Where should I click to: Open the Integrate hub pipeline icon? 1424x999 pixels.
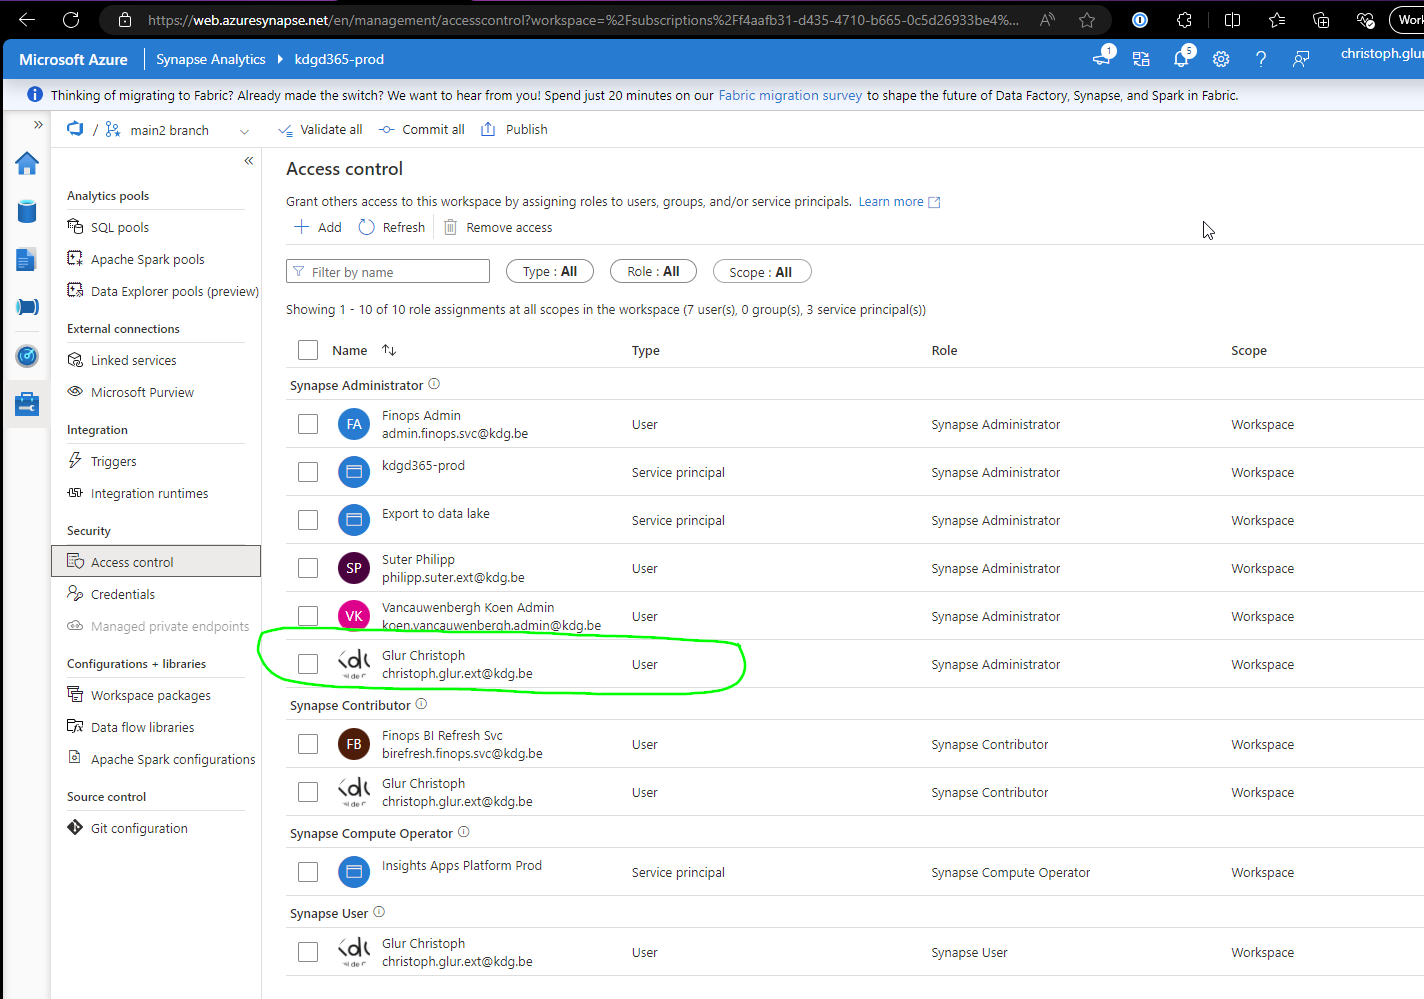(27, 307)
